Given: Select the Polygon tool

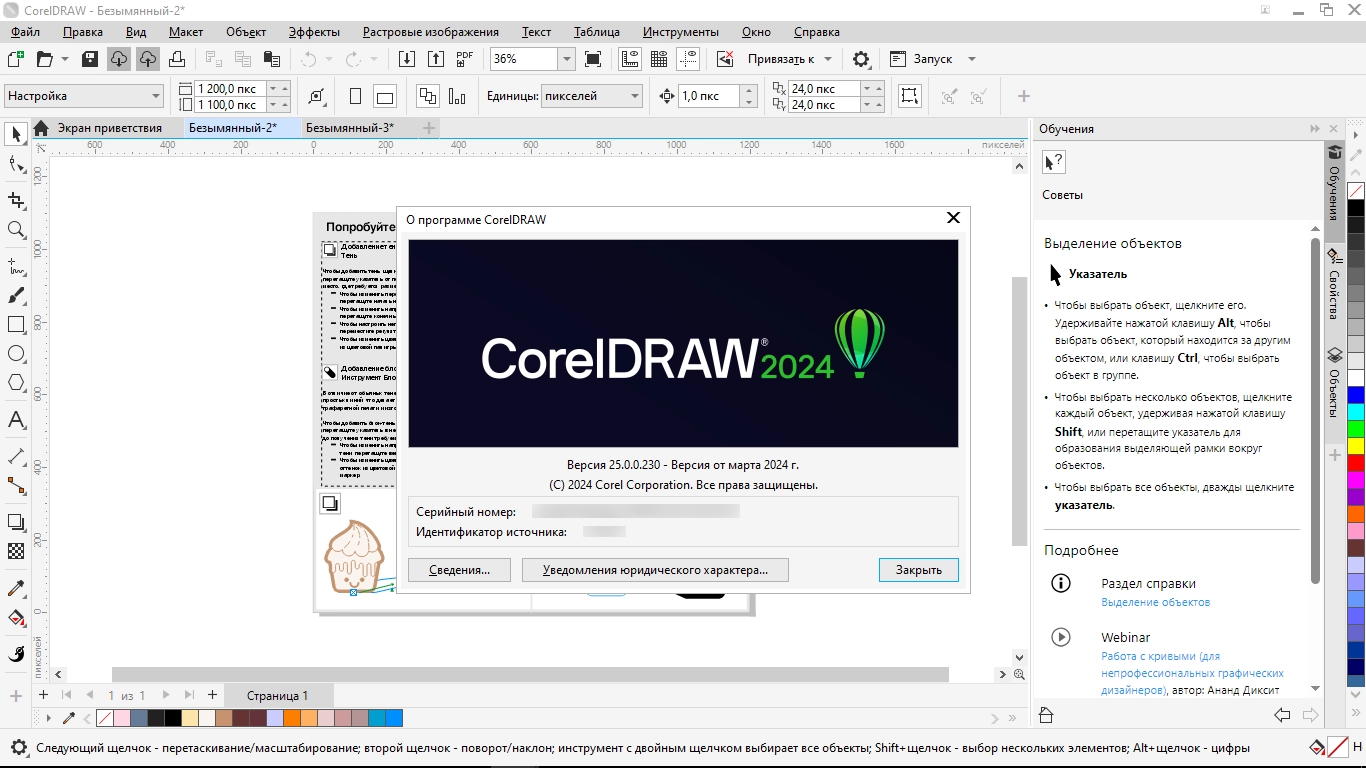Looking at the screenshot, I should coord(16,383).
